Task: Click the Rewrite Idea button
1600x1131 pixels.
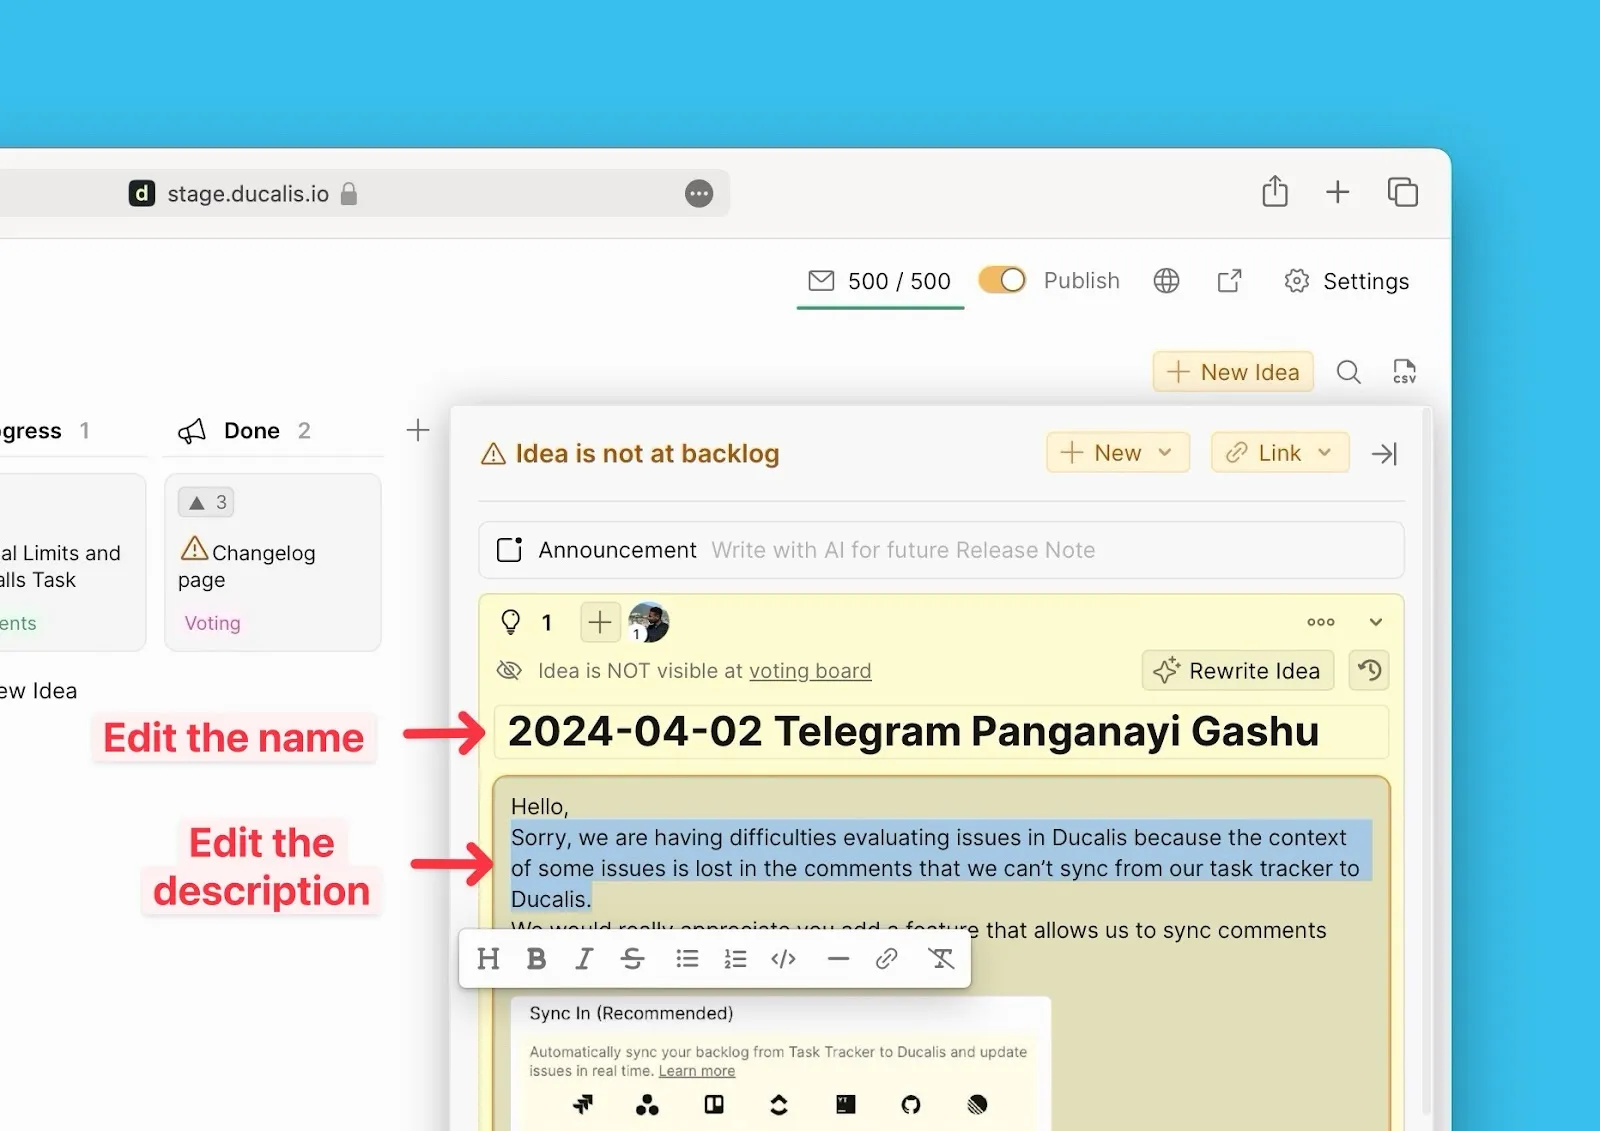Action: [1238, 671]
